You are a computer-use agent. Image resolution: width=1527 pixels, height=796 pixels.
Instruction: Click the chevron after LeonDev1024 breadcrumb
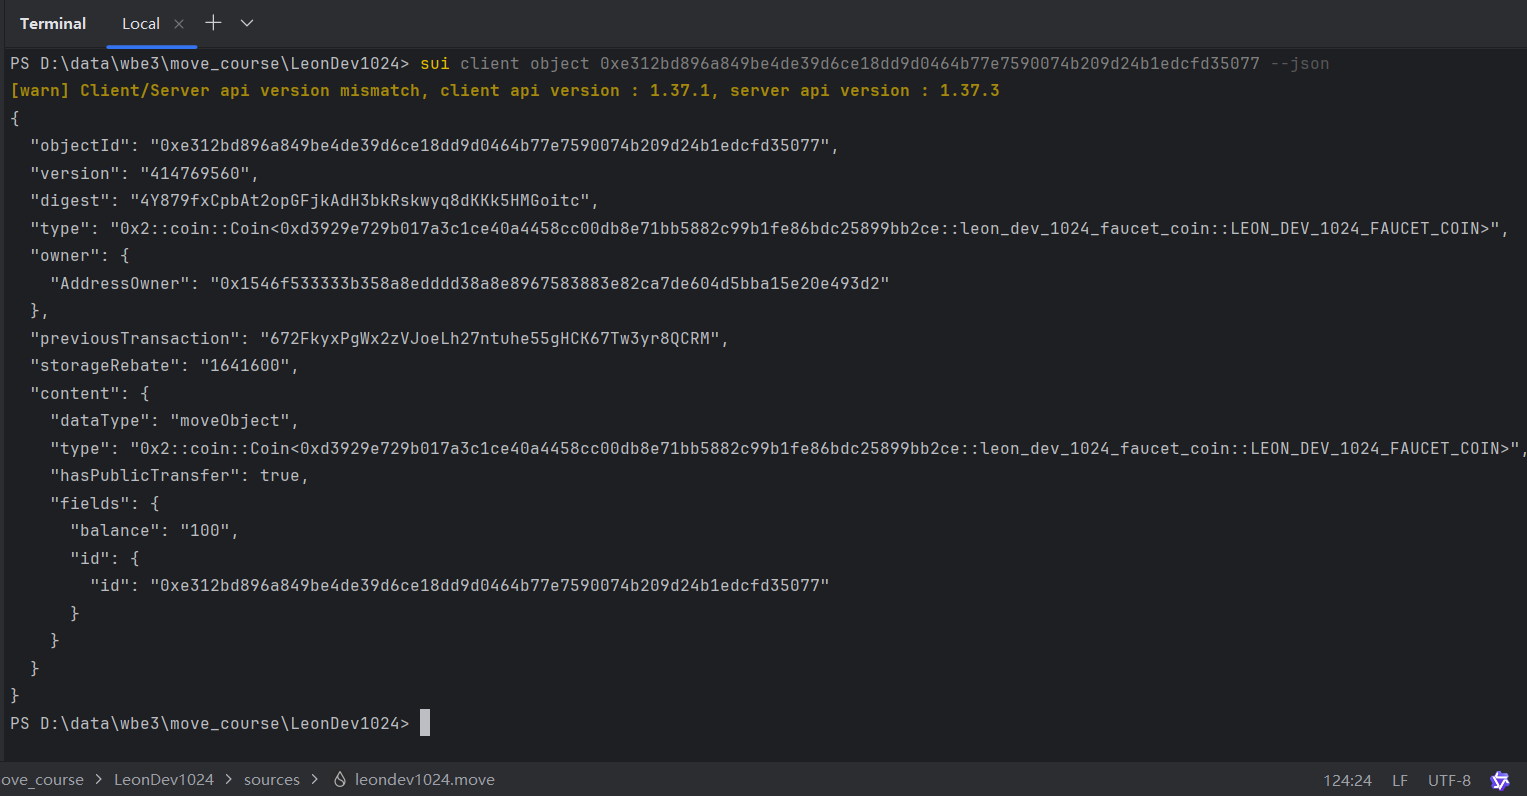[229, 780]
